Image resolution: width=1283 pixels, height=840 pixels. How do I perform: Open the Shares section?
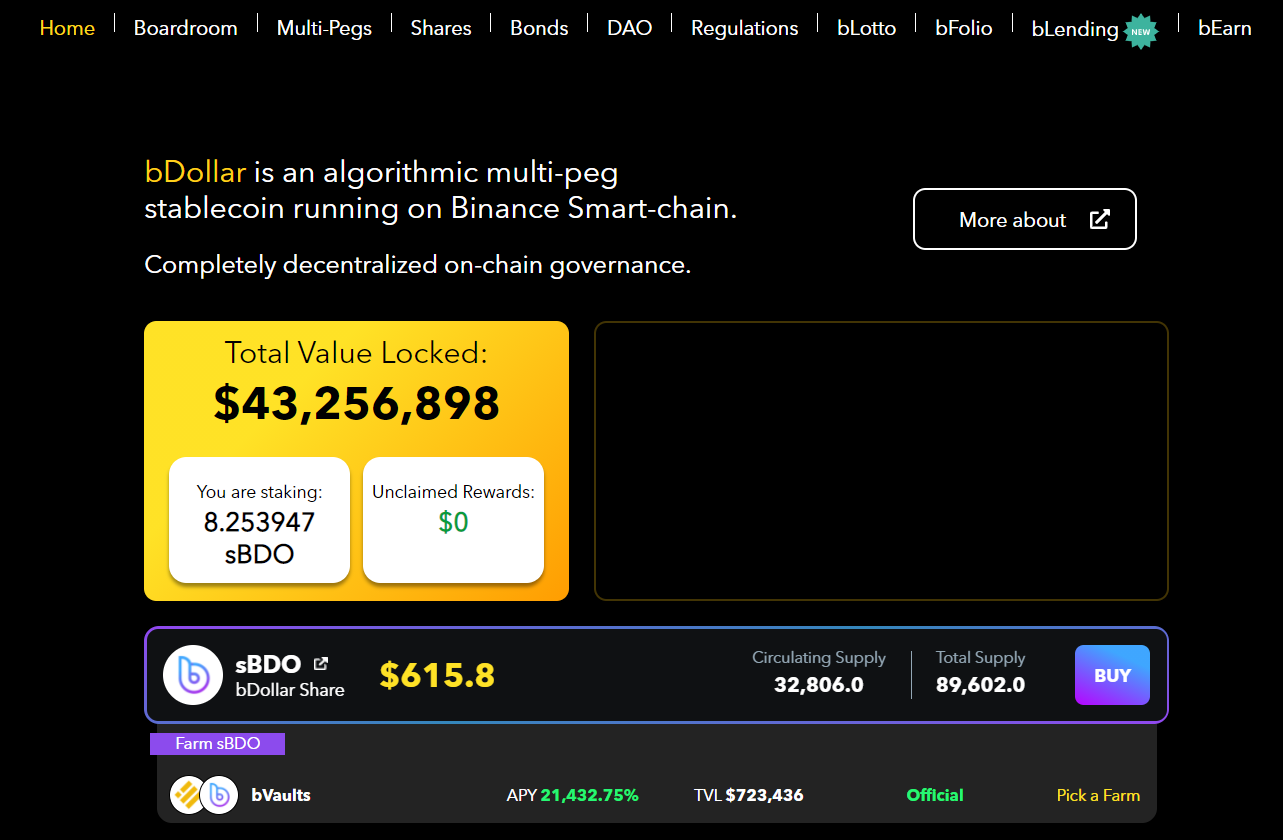(441, 28)
